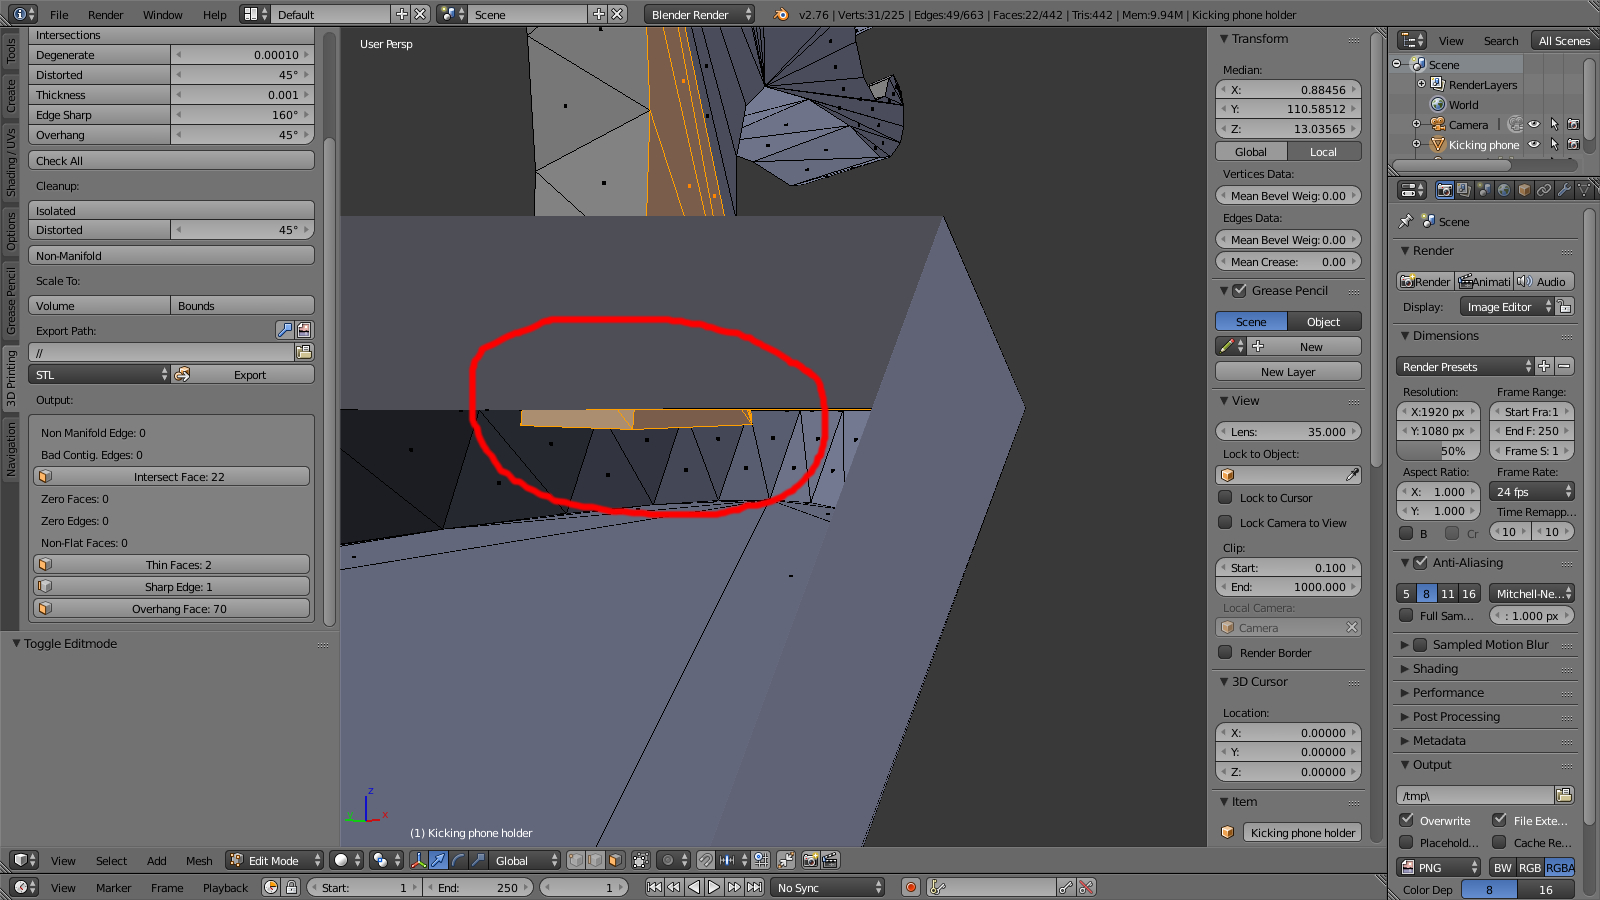This screenshot has width=1600, height=900.
Task: Click the Lens value slider field
Action: 1288,432
